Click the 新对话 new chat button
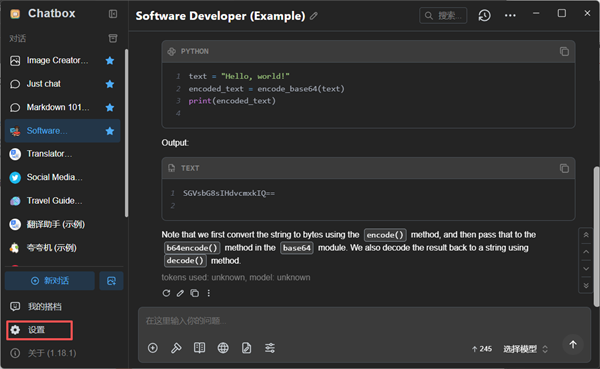The width and height of the screenshot is (600, 369). (50, 281)
